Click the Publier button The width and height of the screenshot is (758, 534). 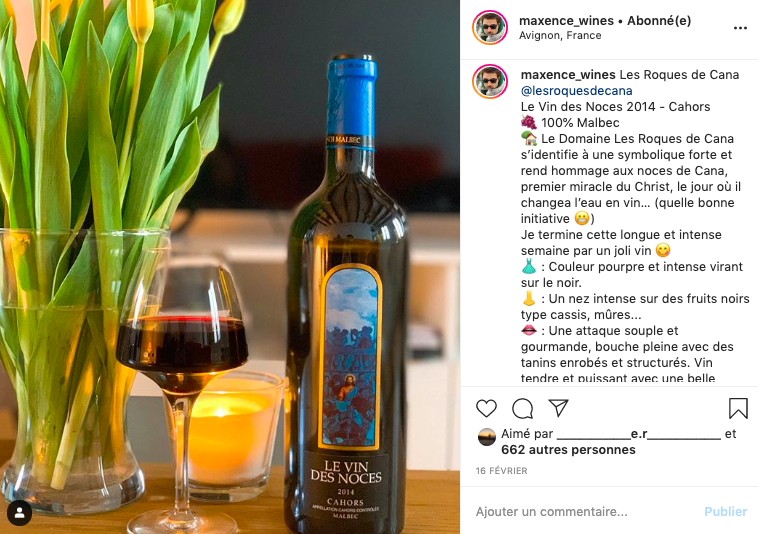tap(725, 511)
